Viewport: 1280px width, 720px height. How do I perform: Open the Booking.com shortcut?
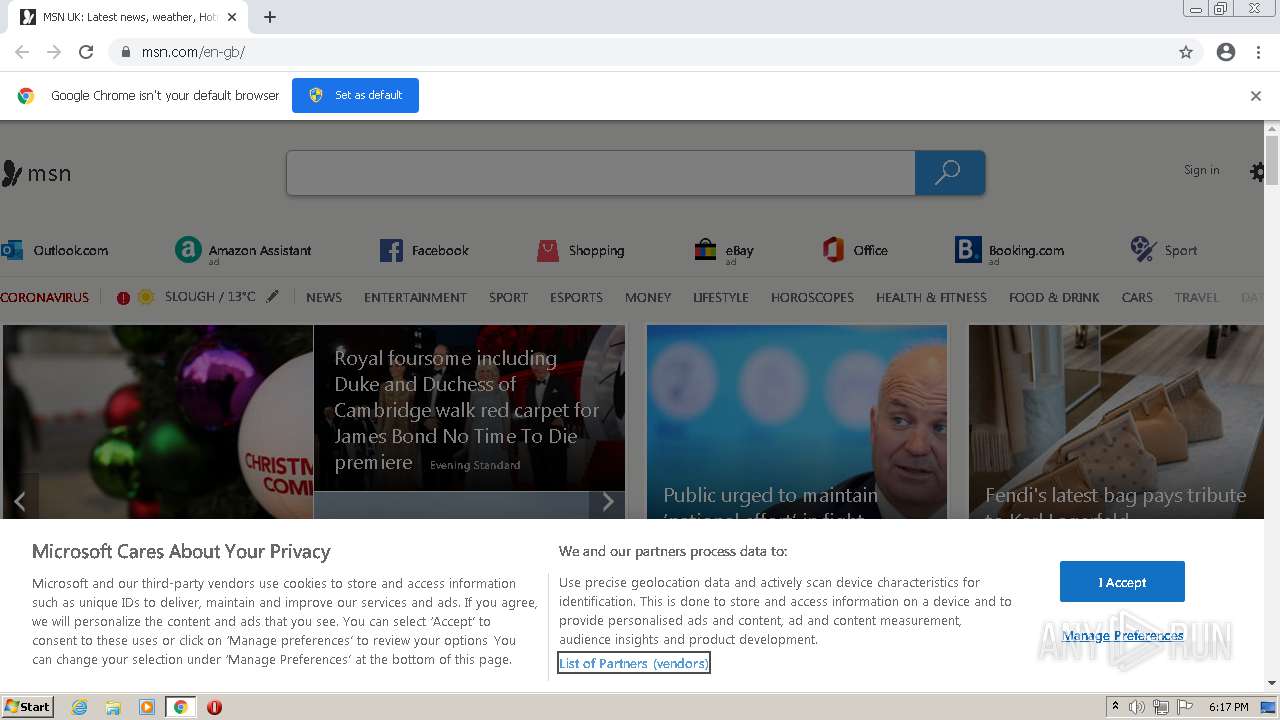[x=1010, y=250]
